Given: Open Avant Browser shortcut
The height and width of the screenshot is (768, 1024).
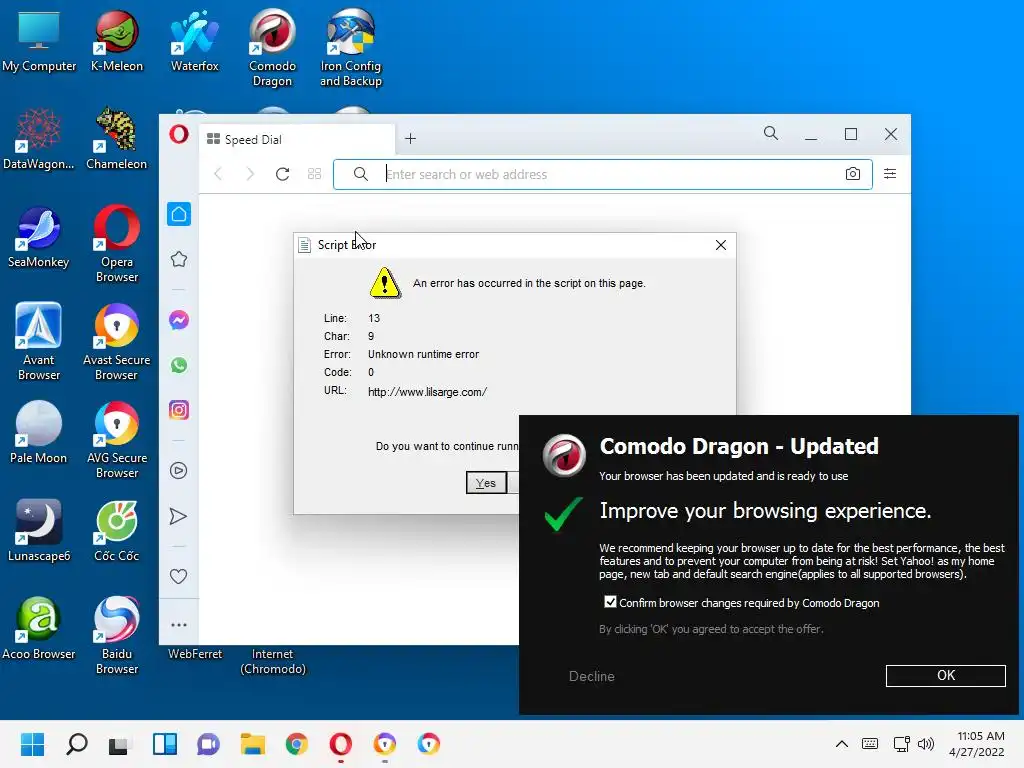Looking at the screenshot, I should coord(39,342).
